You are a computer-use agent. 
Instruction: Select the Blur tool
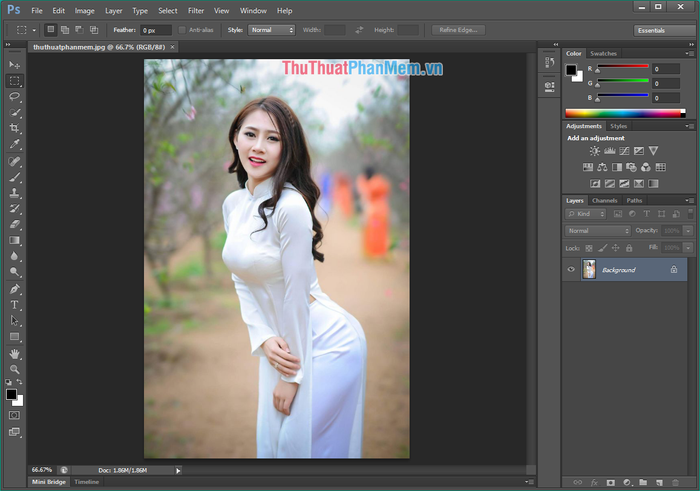tap(14, 256)
